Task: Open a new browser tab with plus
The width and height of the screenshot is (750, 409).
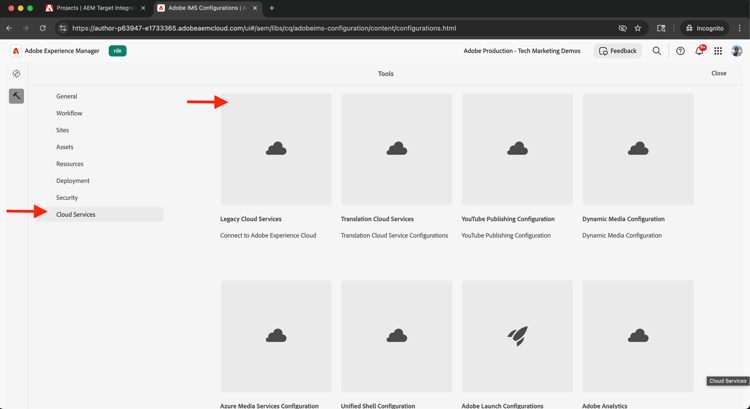Action: point(272,8)
